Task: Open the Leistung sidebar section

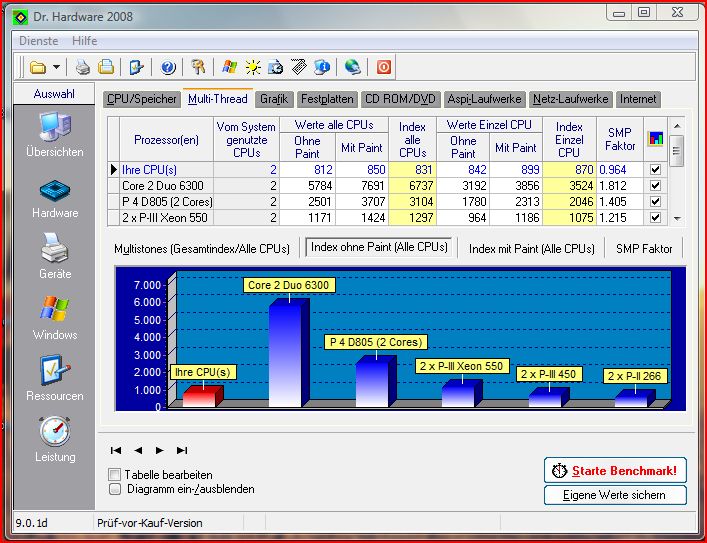Action: (55, 439)
